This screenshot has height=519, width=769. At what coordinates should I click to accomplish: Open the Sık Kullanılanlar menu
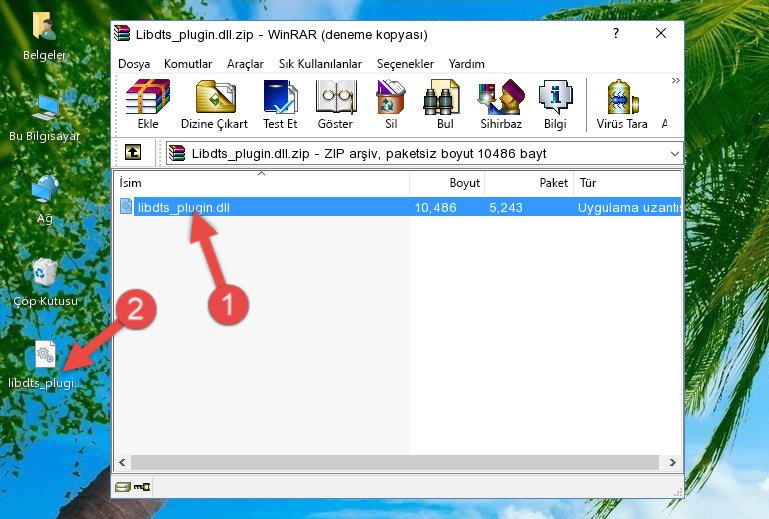(x=320, y=64)
